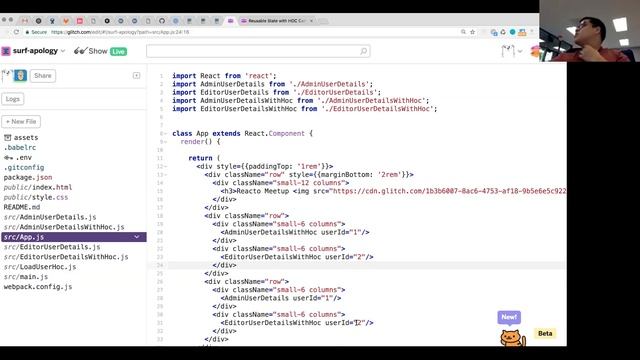Open webpack.config.js file
Viewport: 640px width, 360px height.
pos(38,287)
